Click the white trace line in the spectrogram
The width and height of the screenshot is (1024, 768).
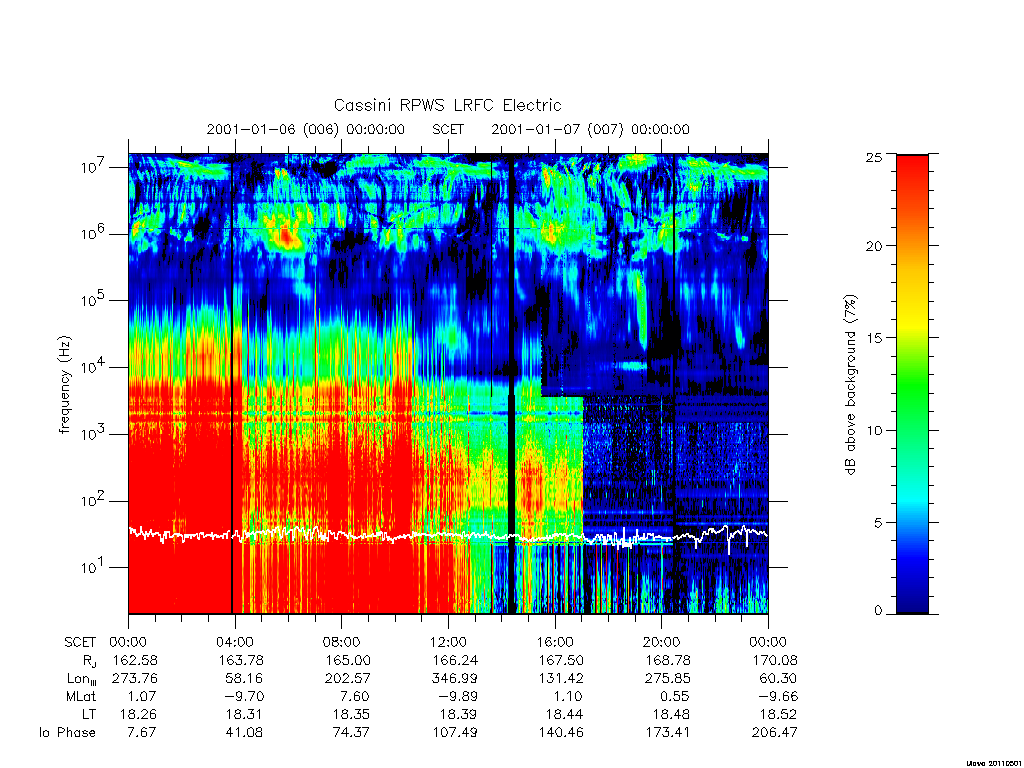coord(448,535)
